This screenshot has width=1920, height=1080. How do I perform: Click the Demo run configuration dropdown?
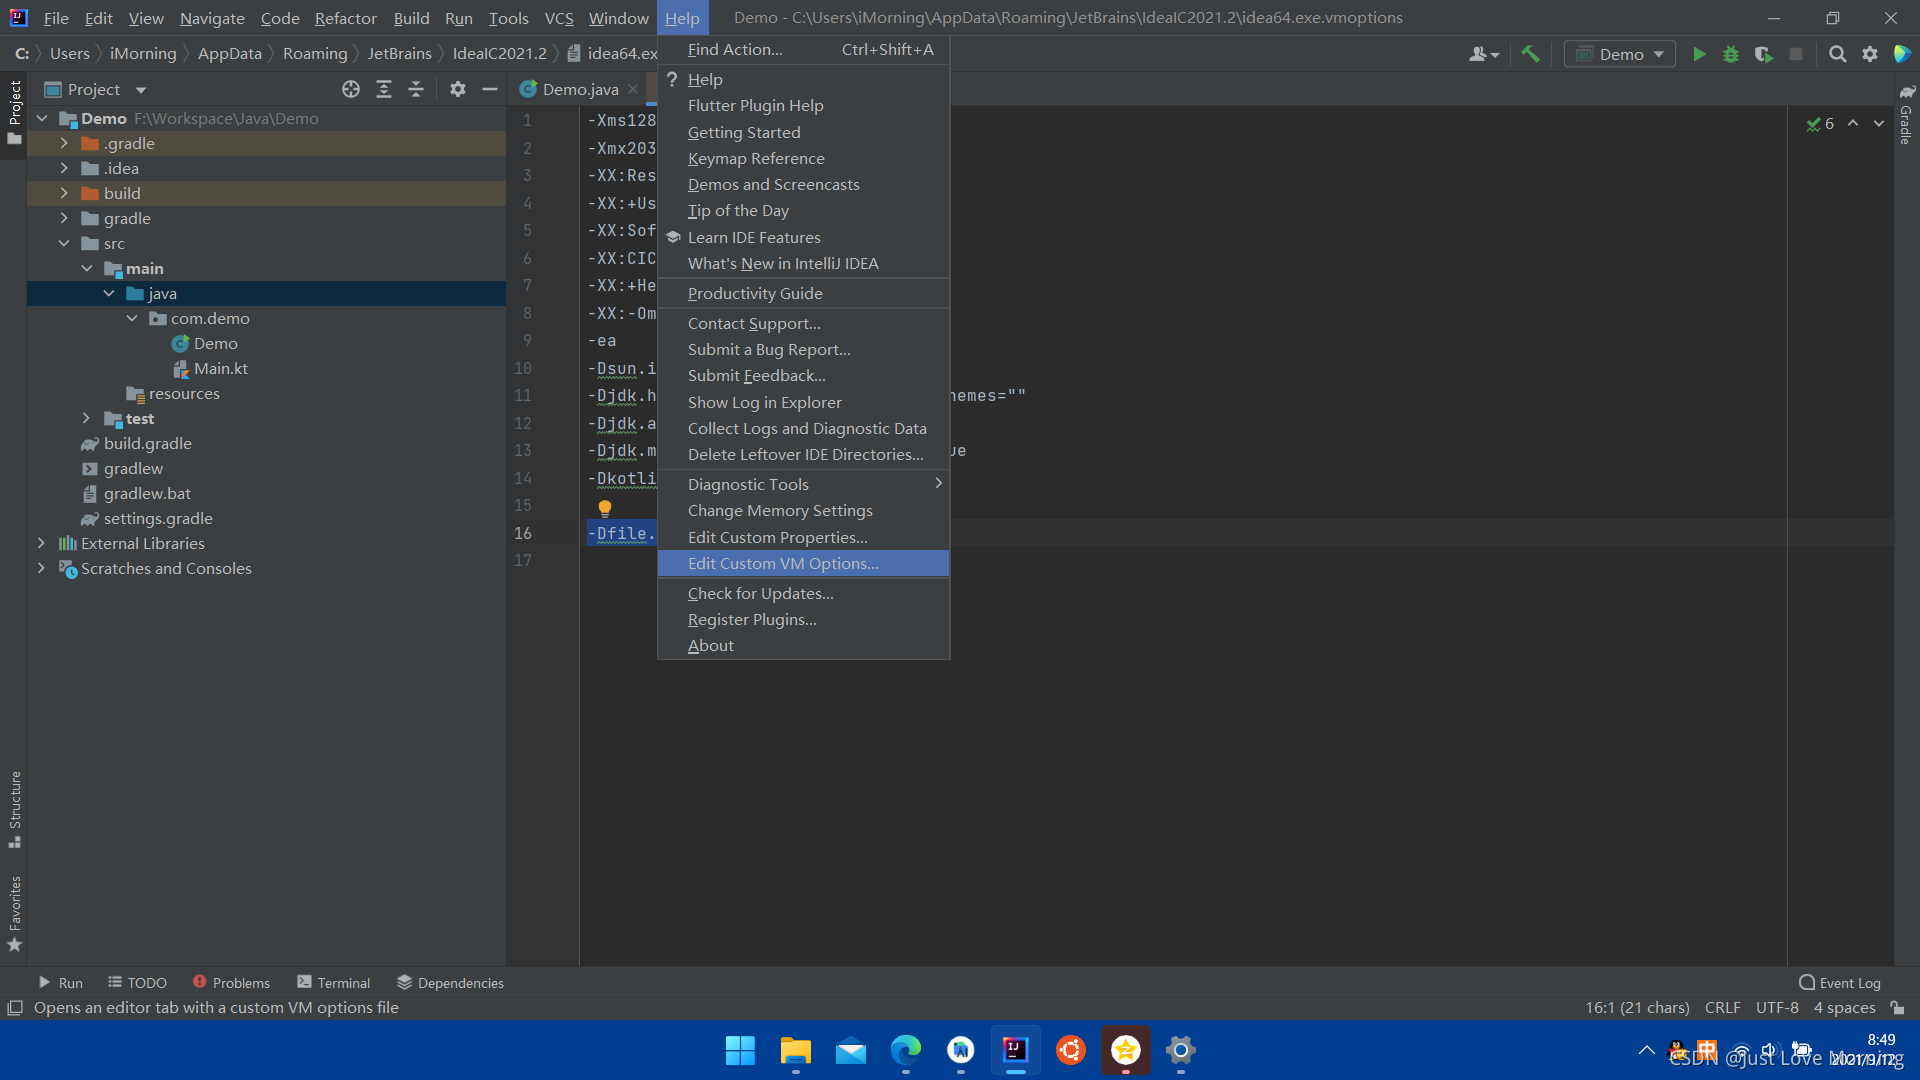pos(1621,53)
